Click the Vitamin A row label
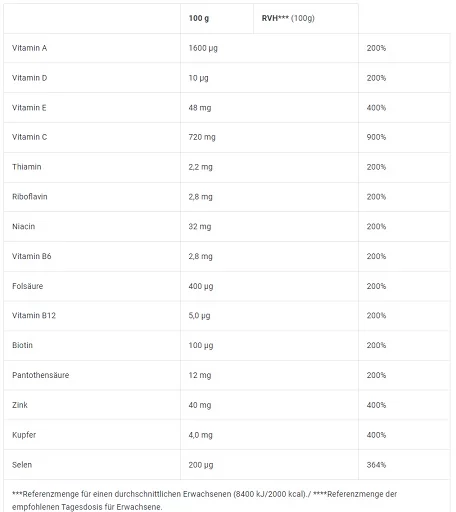 pyautogui.click(x=29, y=48)
